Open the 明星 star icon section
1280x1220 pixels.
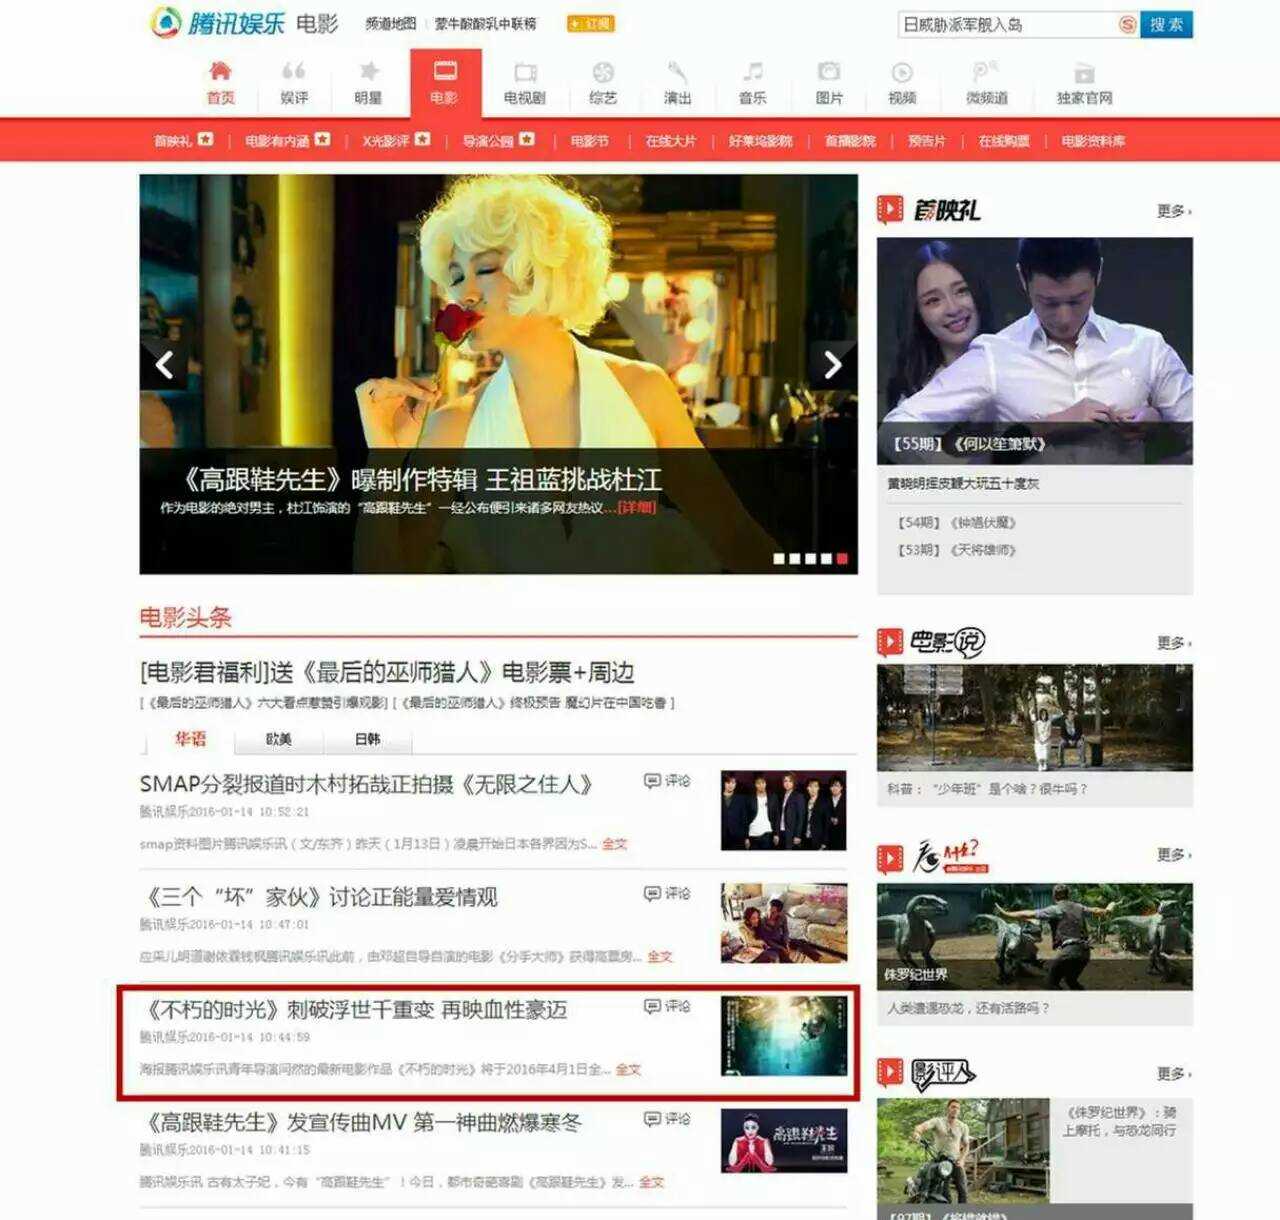tap(368, 83)
